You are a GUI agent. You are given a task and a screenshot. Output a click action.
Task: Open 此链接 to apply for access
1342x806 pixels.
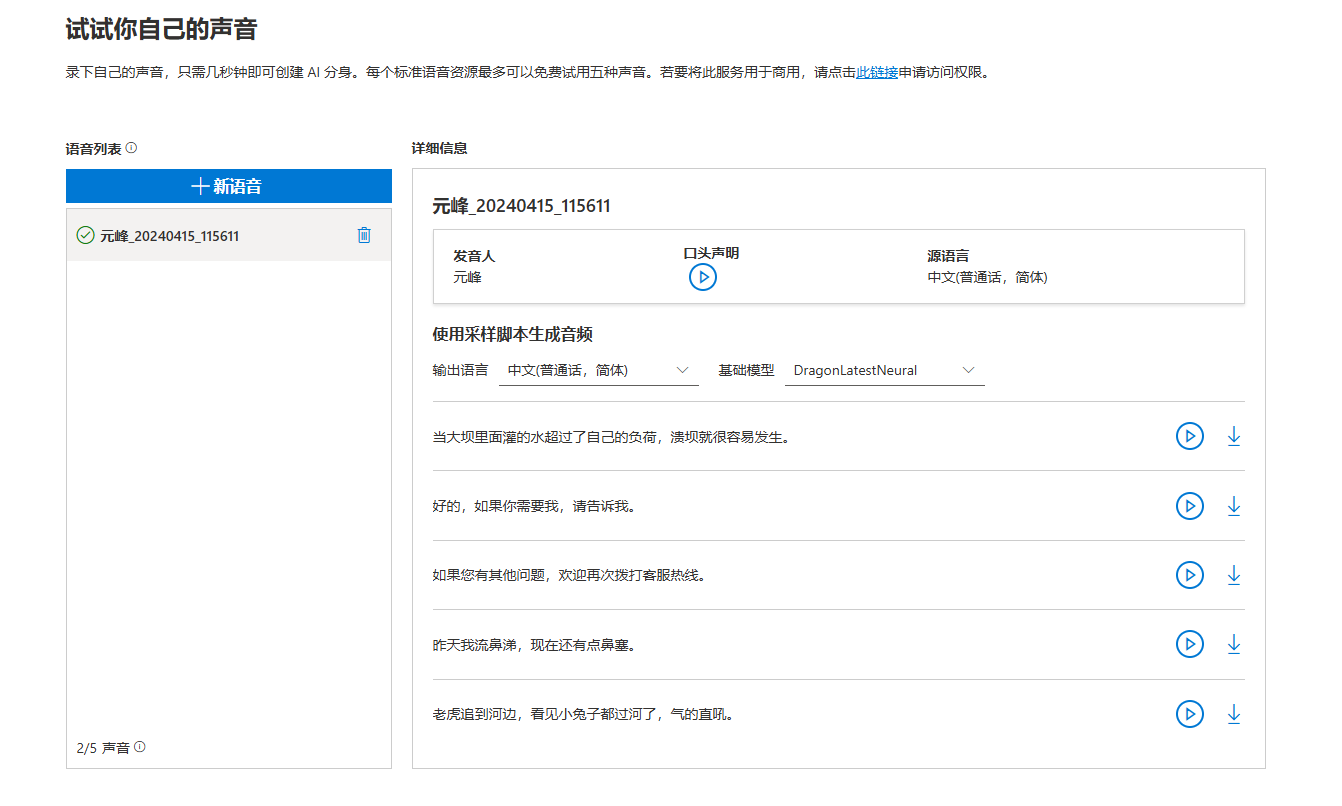coord(877,72)
